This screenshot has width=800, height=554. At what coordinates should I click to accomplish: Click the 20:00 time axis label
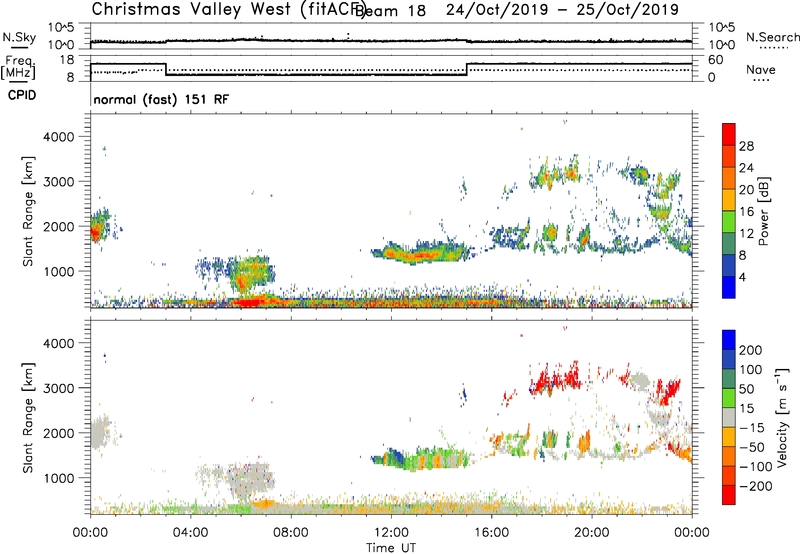tap(592, 533)
